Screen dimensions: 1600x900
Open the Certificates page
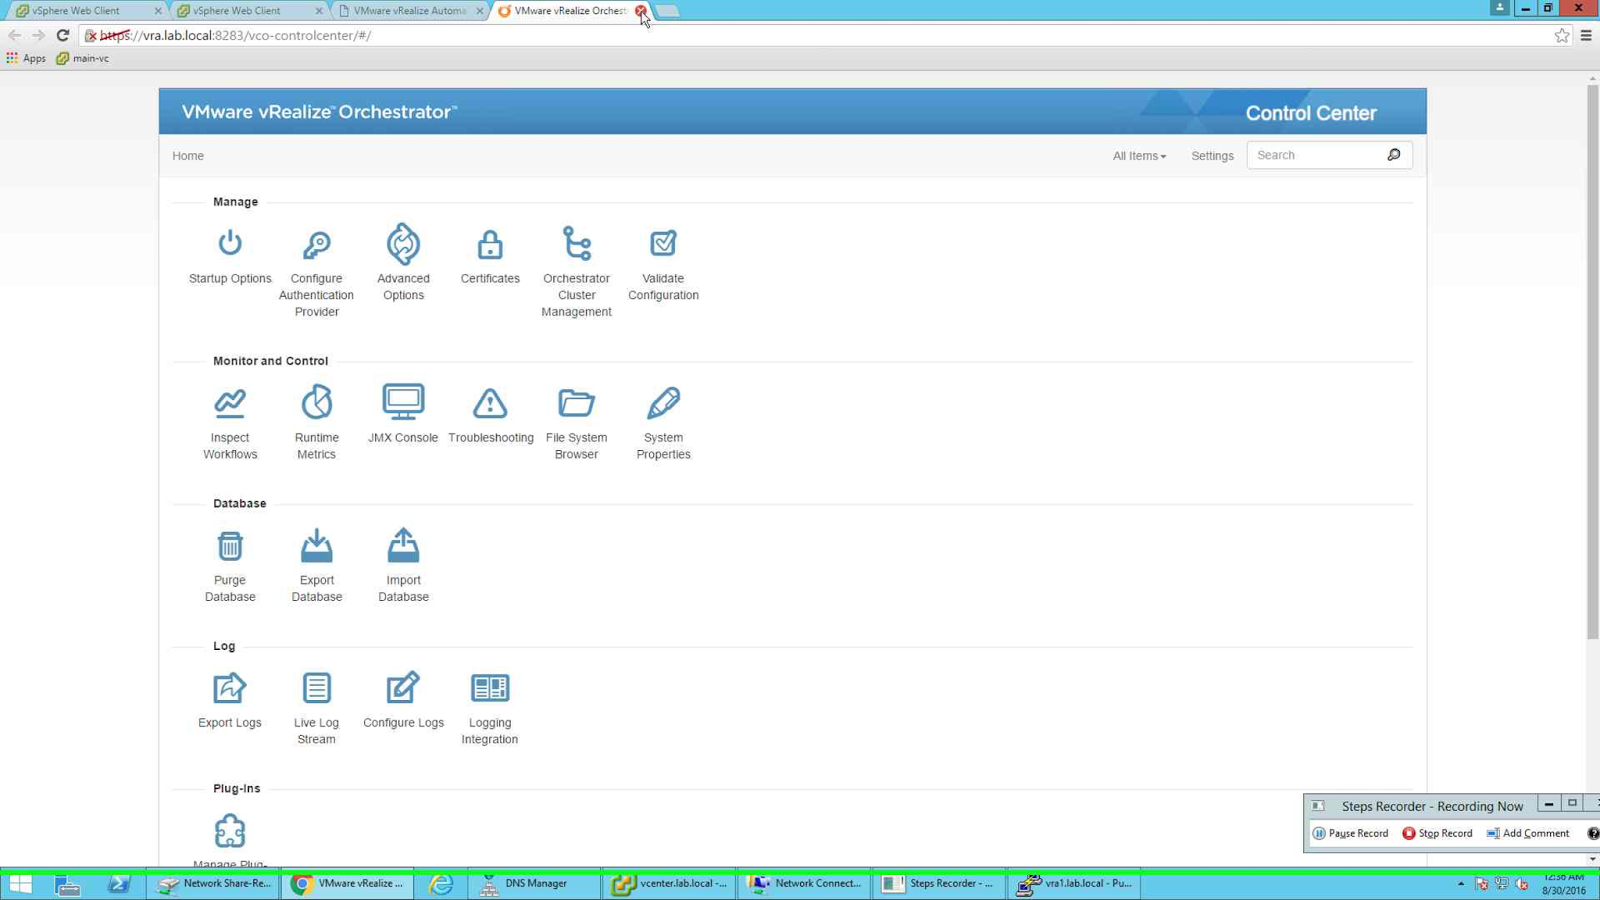coord(490,257)
